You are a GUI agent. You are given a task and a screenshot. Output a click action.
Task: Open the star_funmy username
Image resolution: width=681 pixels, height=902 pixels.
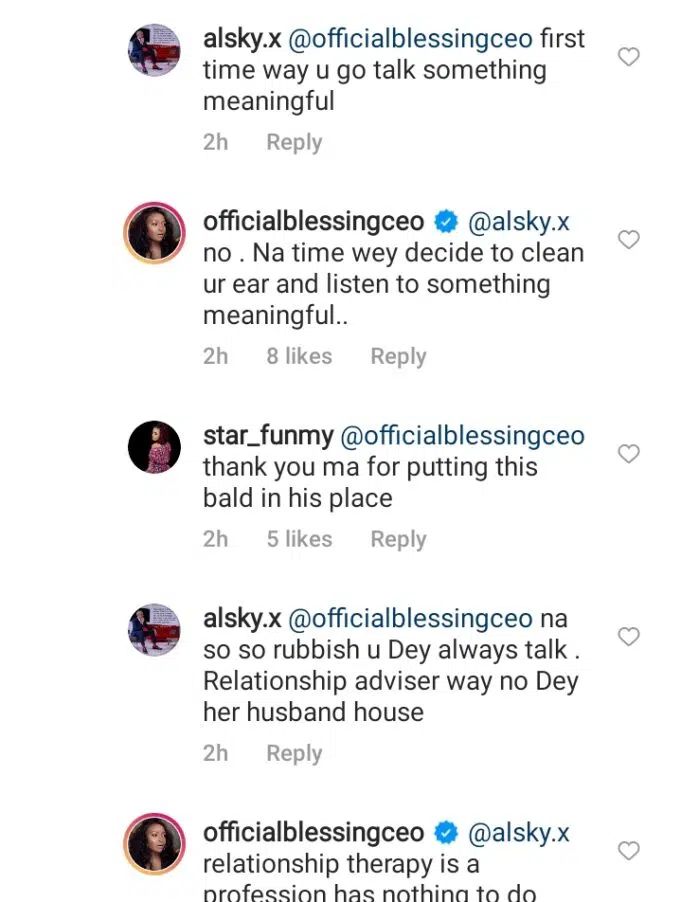click(x=267, y=436)
